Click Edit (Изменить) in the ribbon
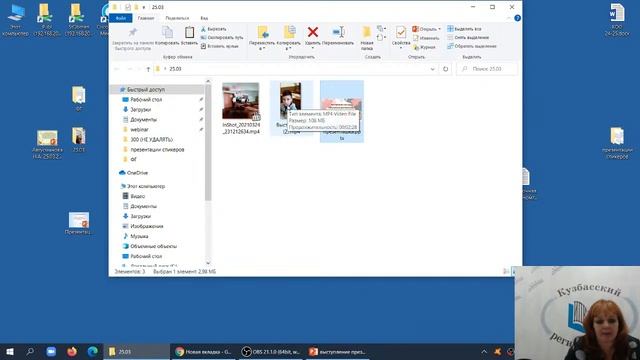The height and width of the screenshot is (360, 640). [426, 38]
